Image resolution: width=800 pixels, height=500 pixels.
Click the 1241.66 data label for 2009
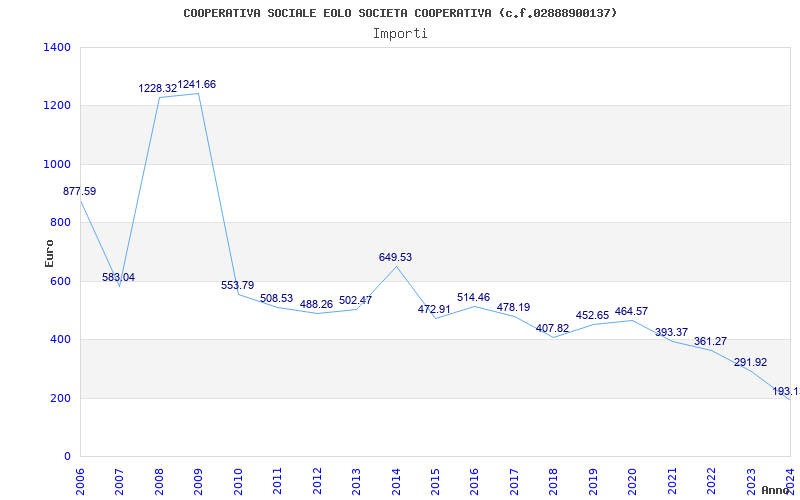197,85
